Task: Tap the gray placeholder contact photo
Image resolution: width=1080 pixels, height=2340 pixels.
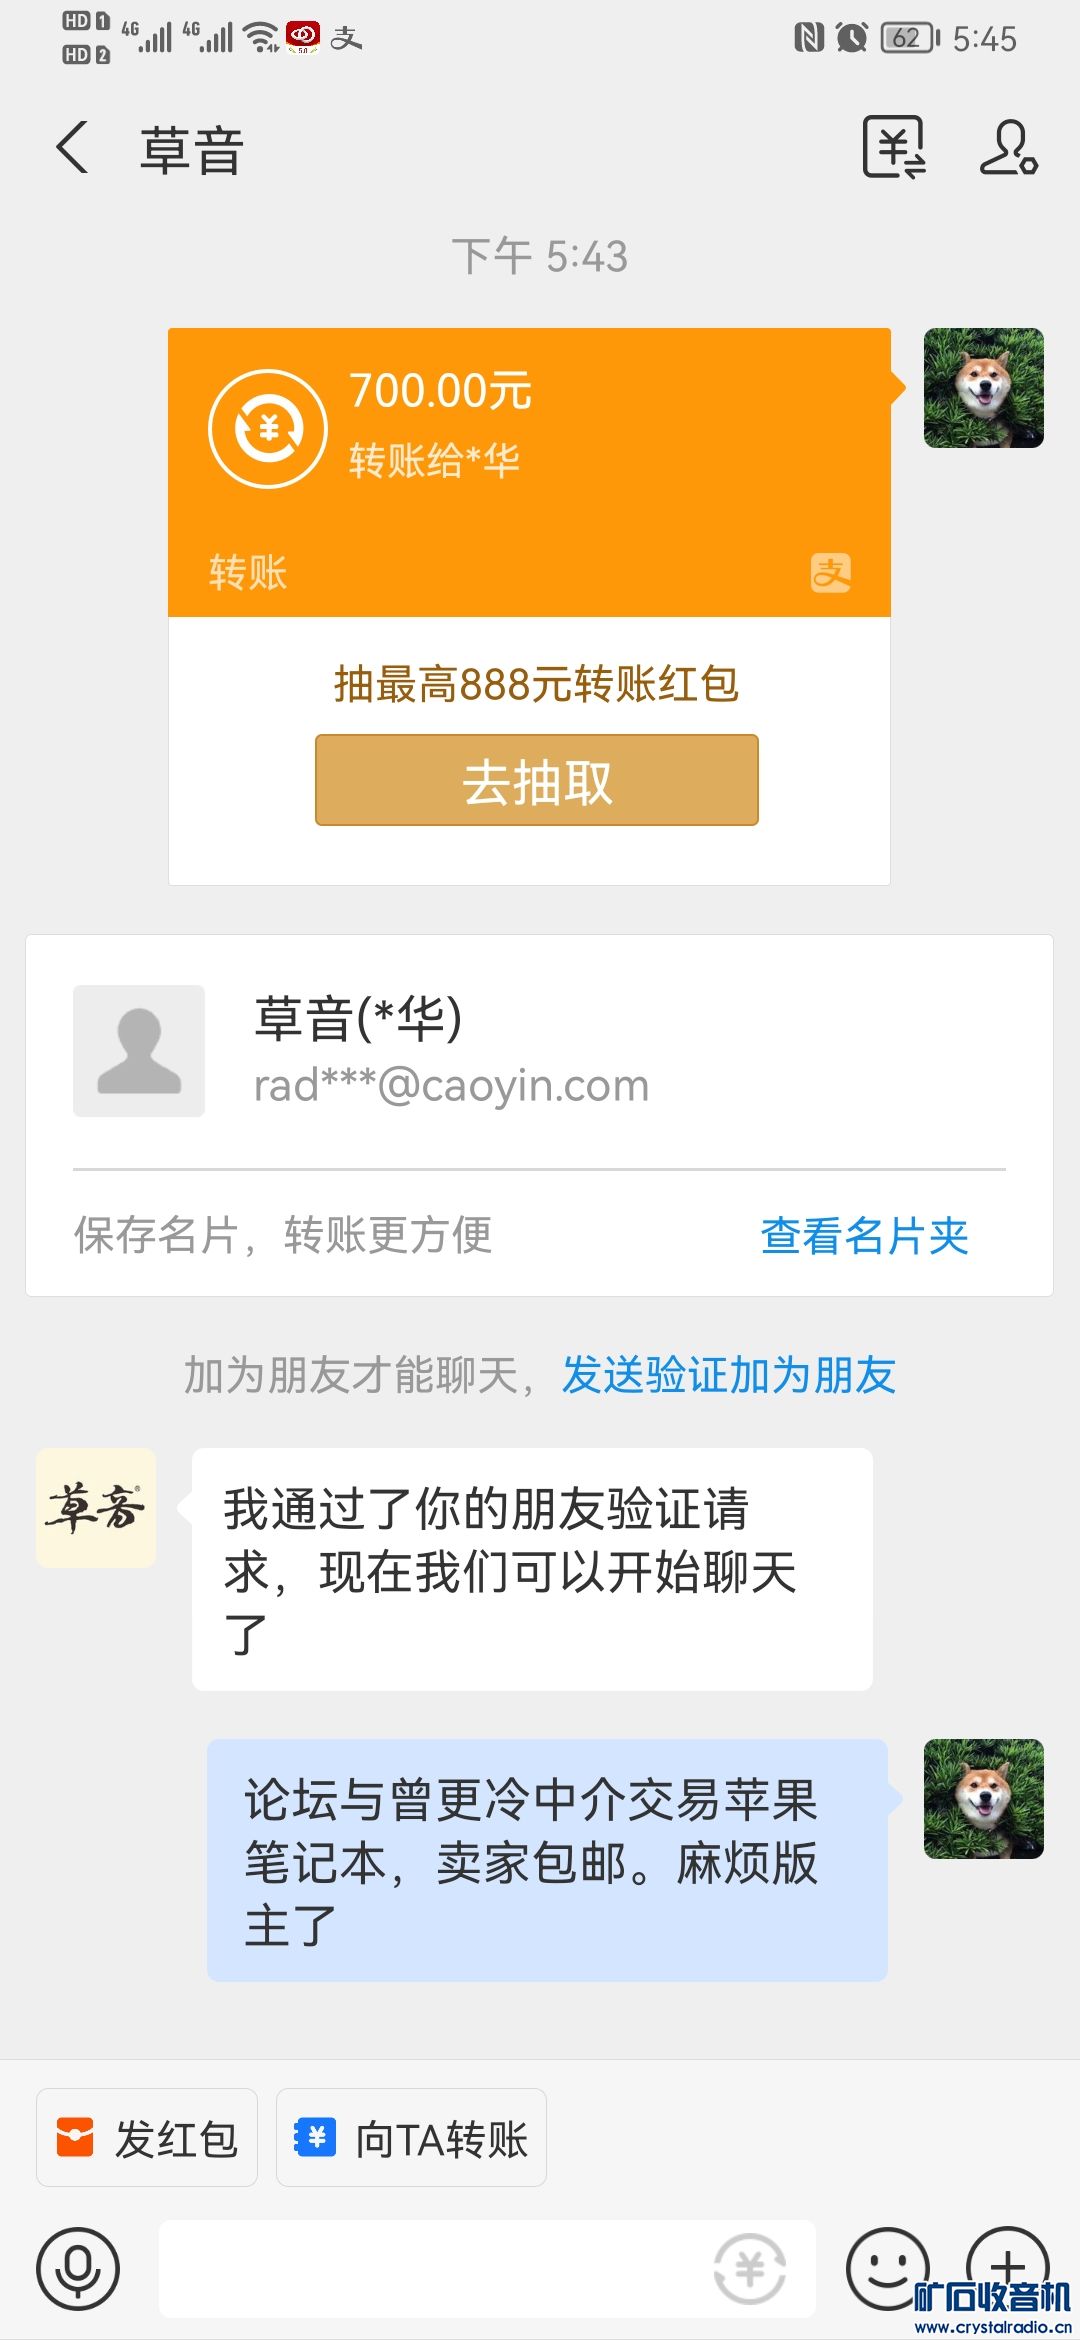Action: pyautogui.click(x=139, y=1051)
